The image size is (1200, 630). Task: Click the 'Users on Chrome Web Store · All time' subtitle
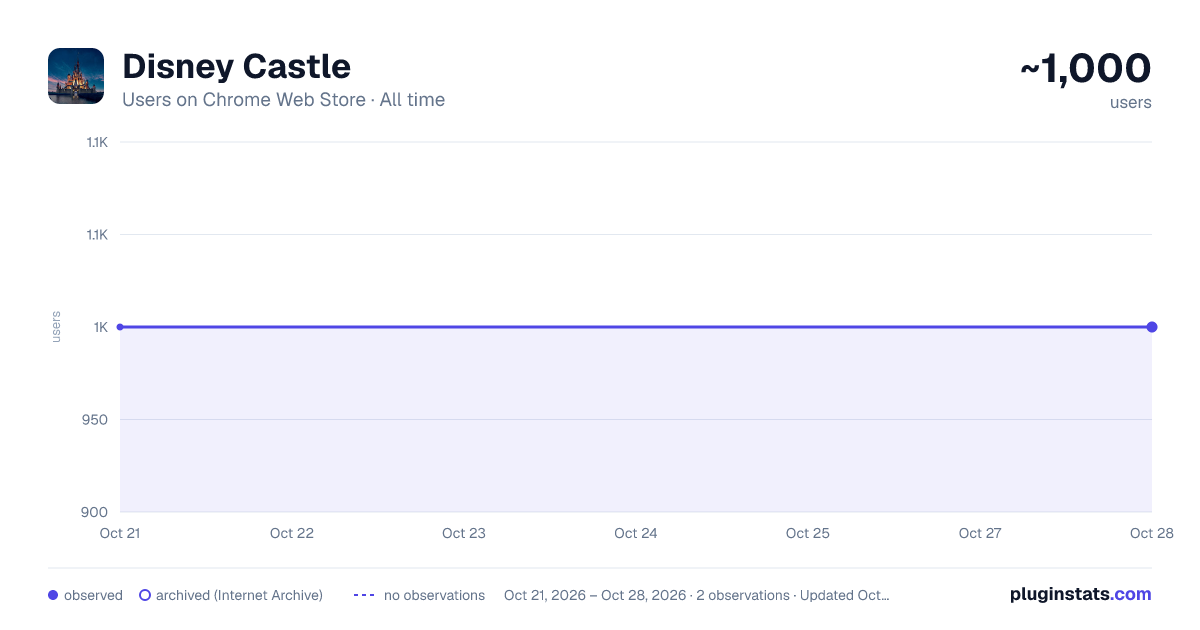[283, 100]
